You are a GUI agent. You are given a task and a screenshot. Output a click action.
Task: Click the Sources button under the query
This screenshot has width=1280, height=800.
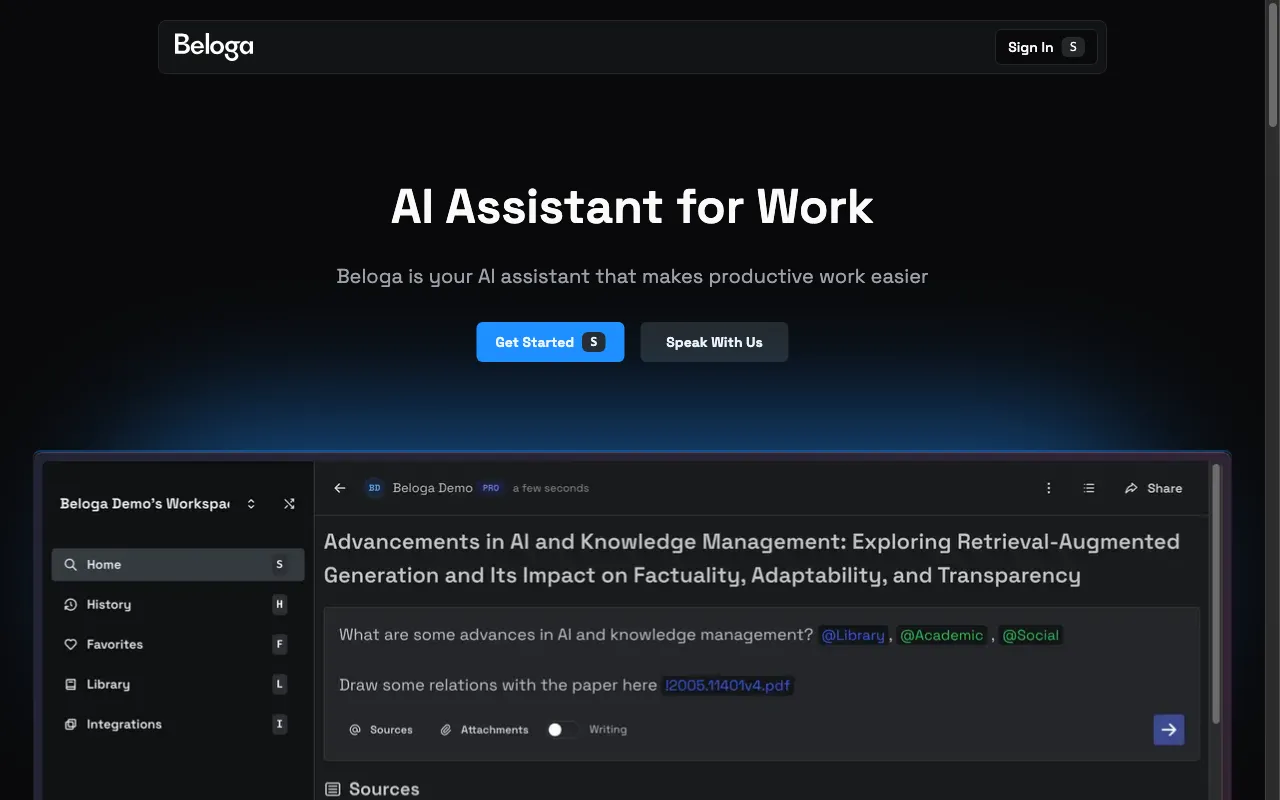pyautogui.click(x=381, y=730)
